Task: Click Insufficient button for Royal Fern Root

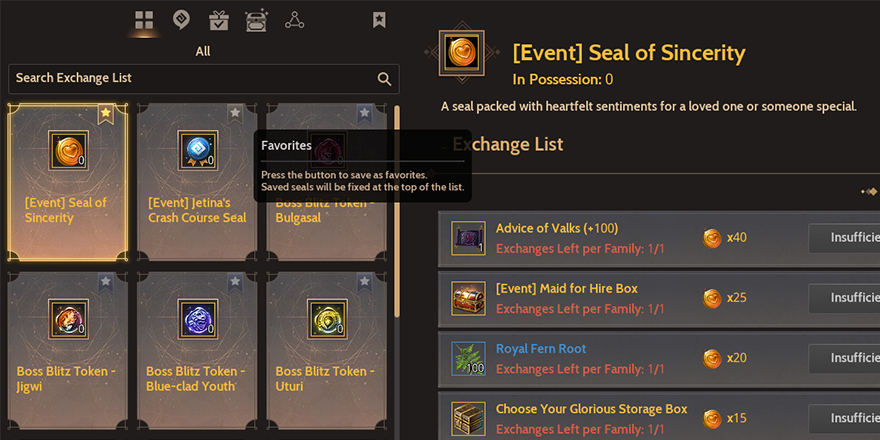Action: coord(846,358)
